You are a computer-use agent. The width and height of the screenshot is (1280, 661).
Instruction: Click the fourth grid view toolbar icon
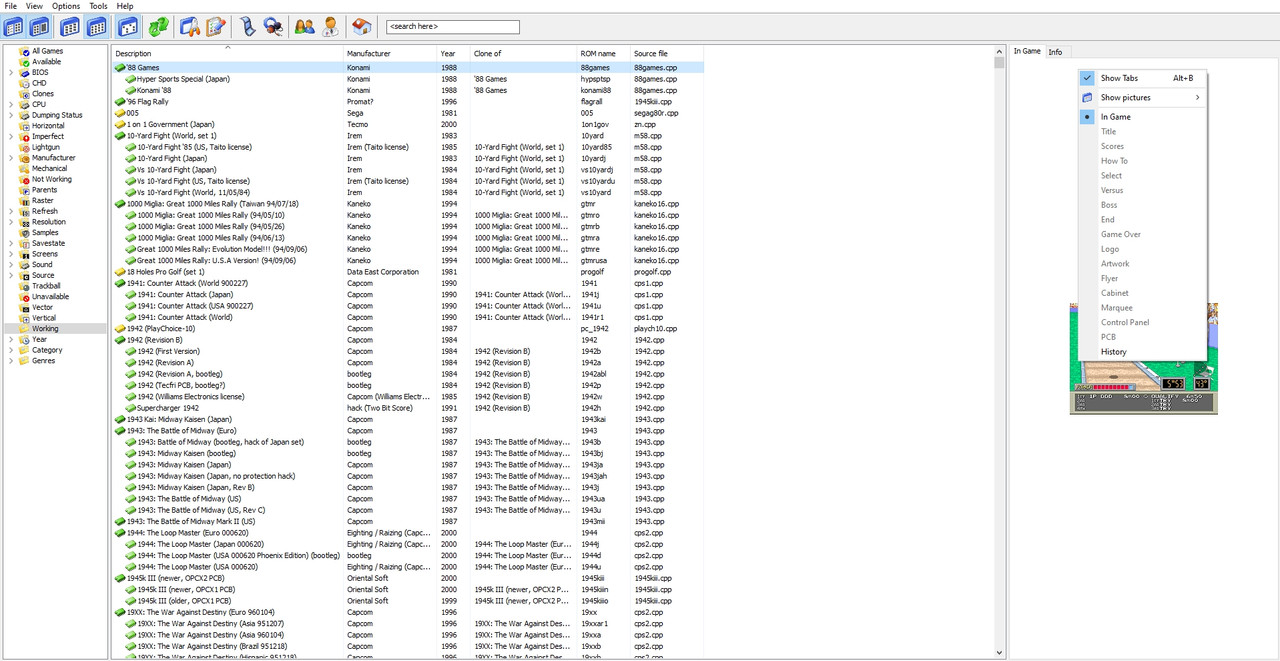pos(96,27)
